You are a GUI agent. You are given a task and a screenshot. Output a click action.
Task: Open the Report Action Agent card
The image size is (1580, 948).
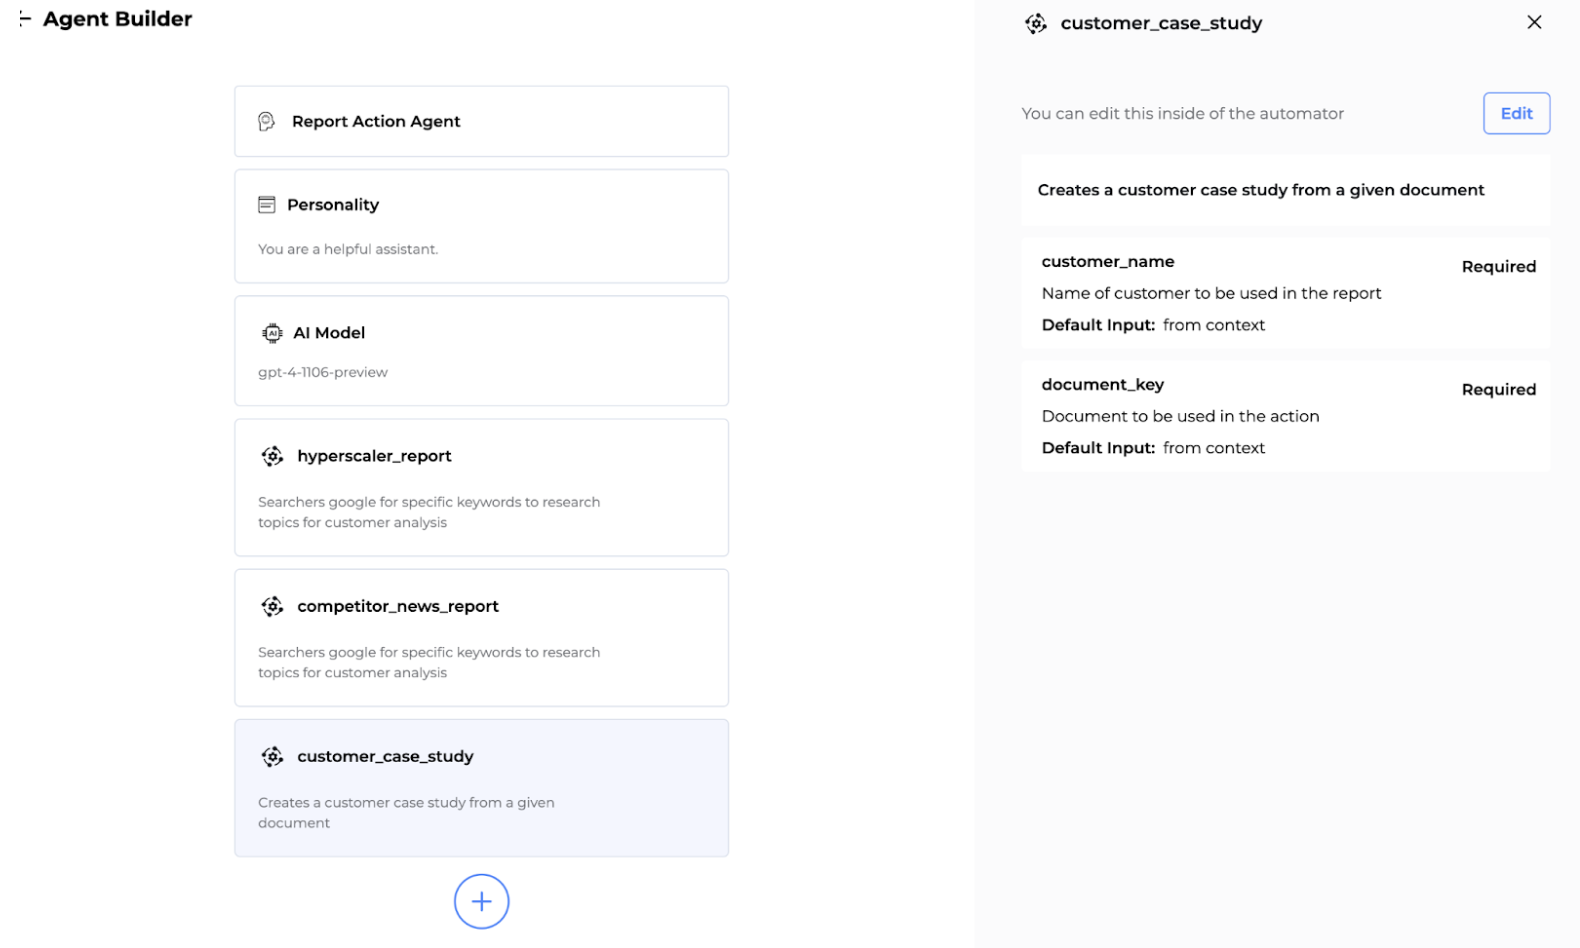[481, 121]
